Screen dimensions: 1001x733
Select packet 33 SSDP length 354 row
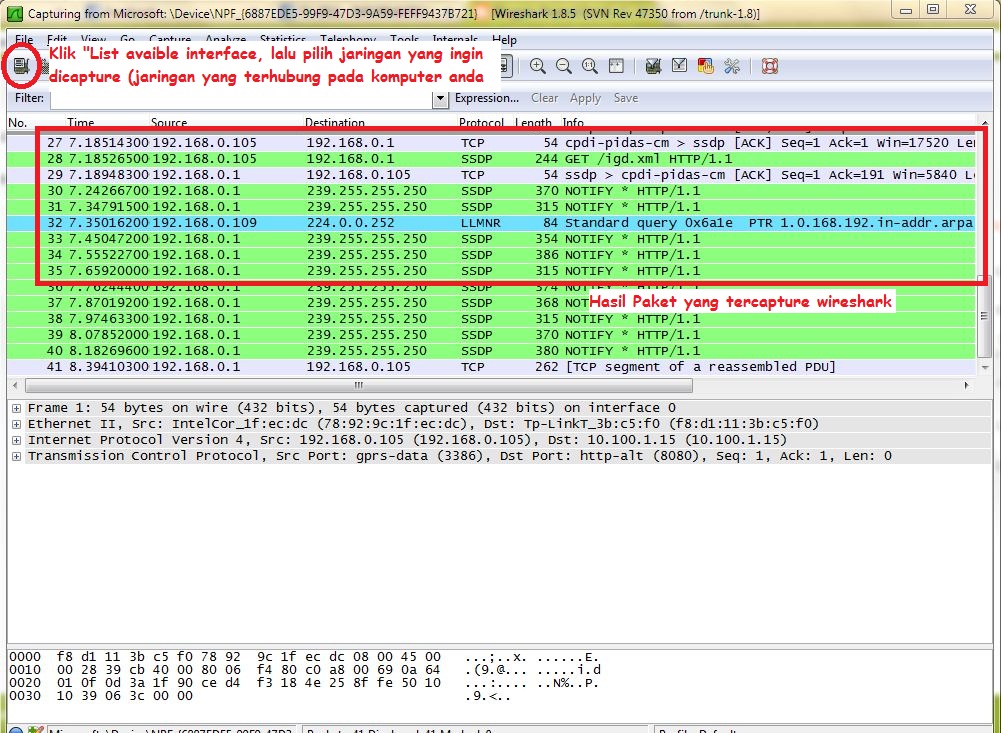click(491, 239)
